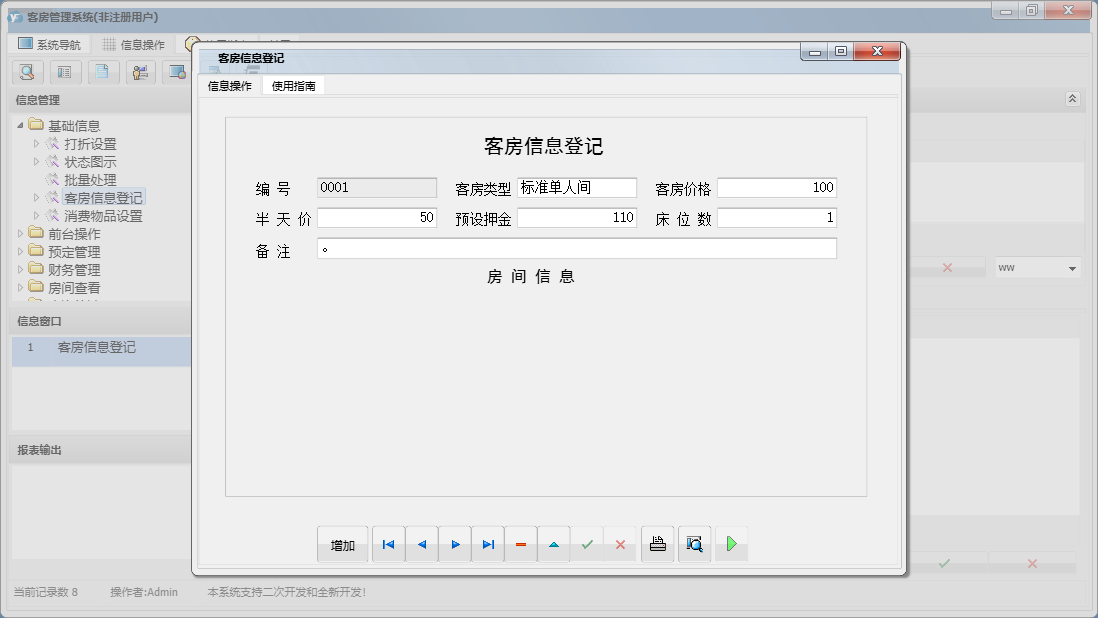Click the 报表输出 panel header
The image size is (1098, 618).
[101, 450]
